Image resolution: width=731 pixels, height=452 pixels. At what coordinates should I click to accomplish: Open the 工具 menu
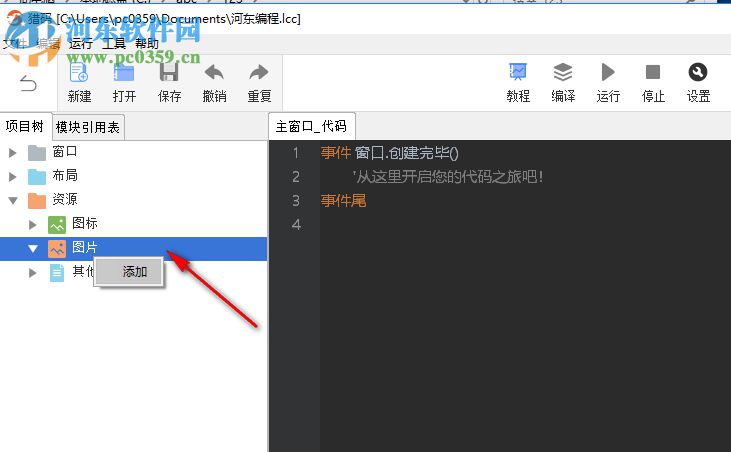tap(114, 43)
